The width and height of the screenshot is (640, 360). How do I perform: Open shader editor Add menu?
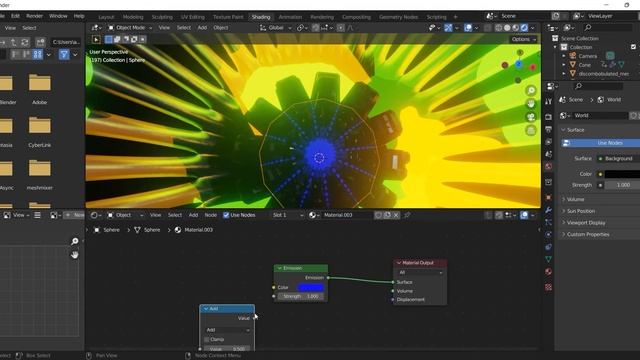(x=193, y=215)
